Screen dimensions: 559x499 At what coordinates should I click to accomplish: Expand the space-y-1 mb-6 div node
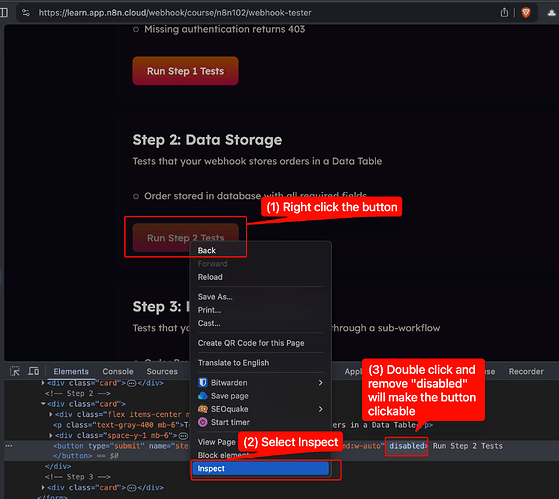(51, 436)
